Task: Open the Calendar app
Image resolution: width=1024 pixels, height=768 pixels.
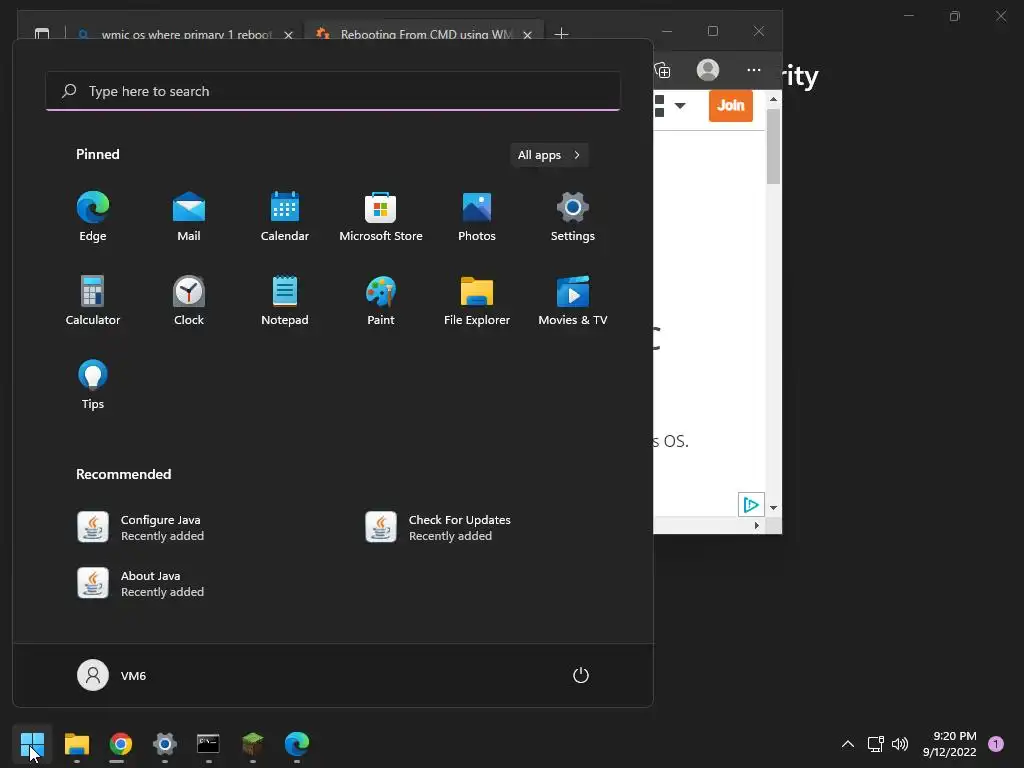Action: [285, 217]
